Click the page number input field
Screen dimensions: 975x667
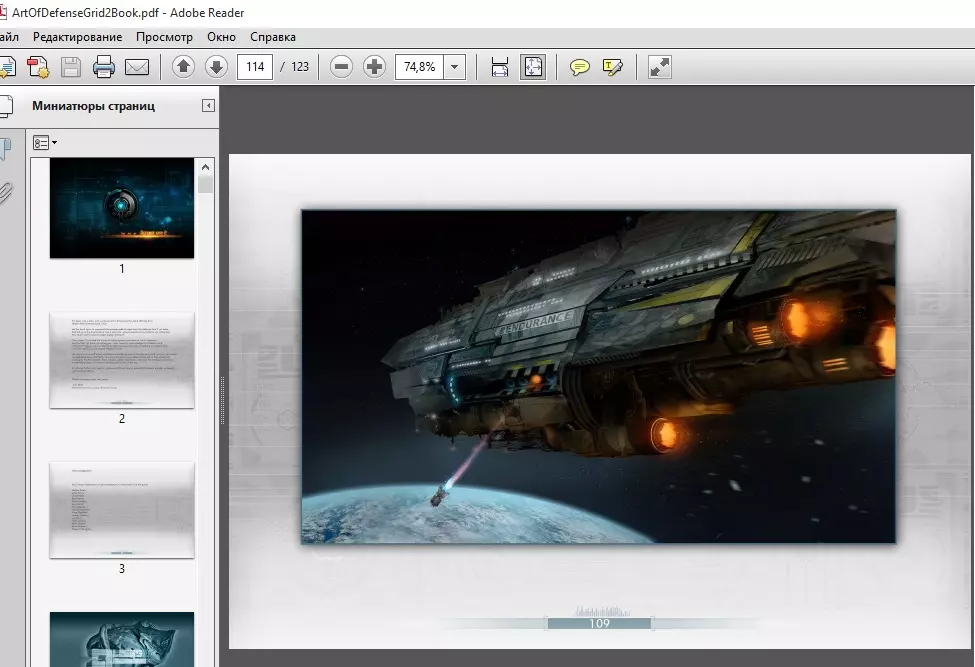[255, 67]
